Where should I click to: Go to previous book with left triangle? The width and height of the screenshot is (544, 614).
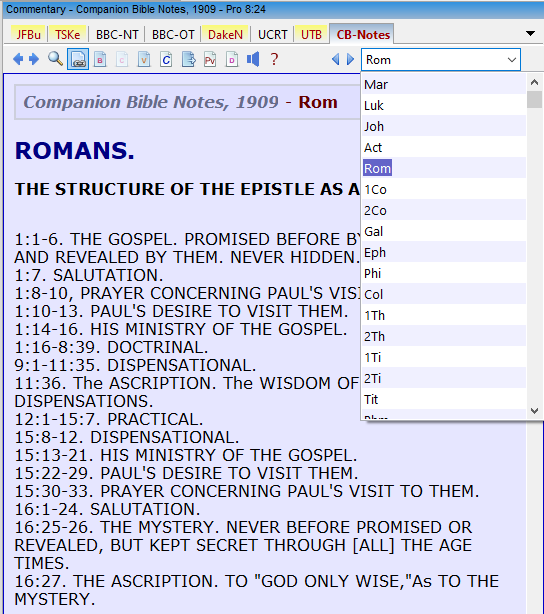coord(335,60)
